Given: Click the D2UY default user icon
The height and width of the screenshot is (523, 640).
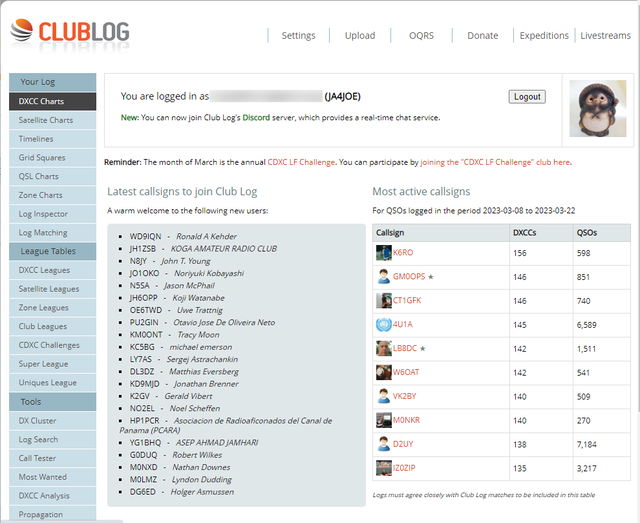Looking at the screenshot, I should coord(384,444).
